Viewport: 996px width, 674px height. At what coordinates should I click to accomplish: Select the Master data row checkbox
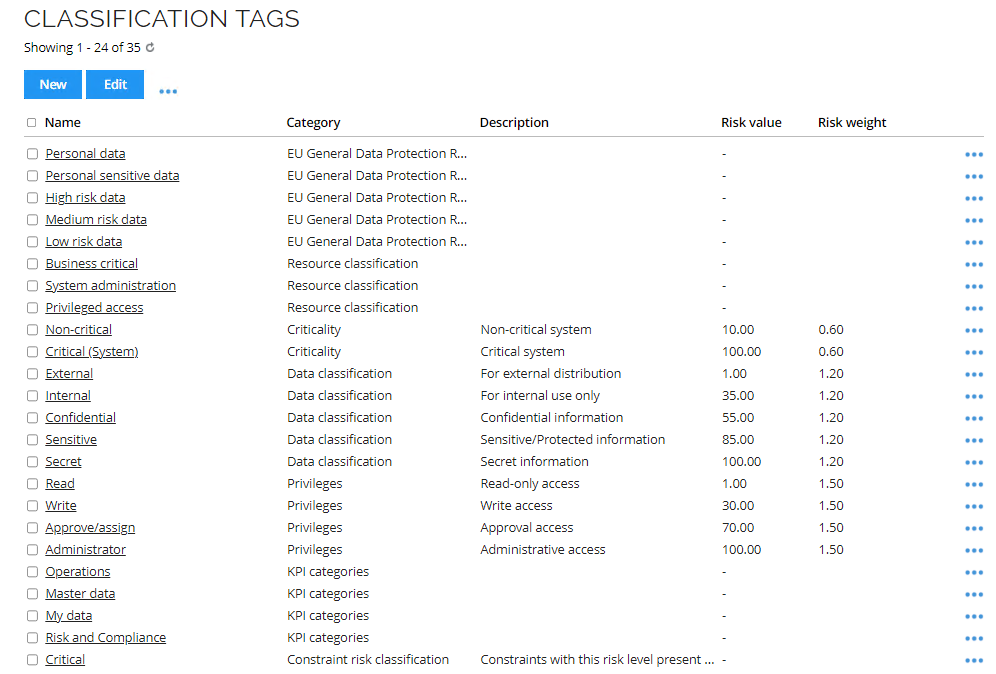[x=32, y=594]
